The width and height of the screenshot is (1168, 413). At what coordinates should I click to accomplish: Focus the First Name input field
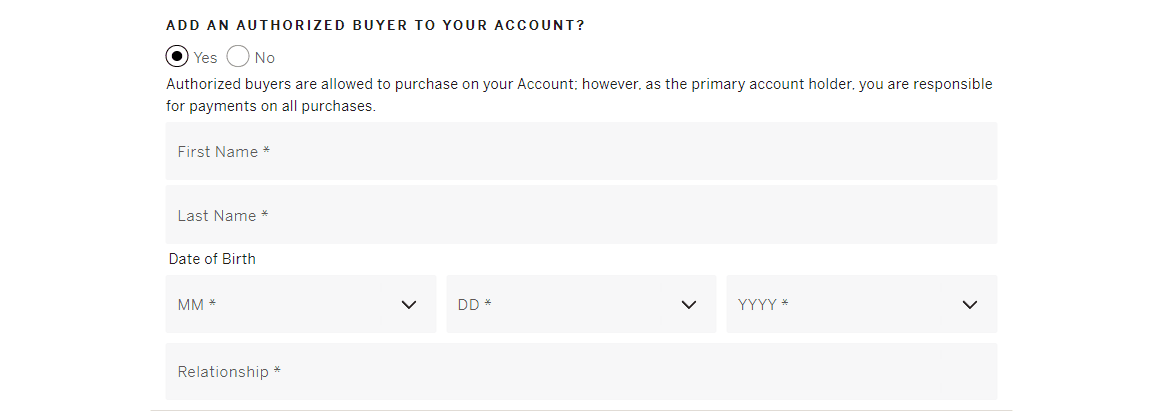(581, 151)
